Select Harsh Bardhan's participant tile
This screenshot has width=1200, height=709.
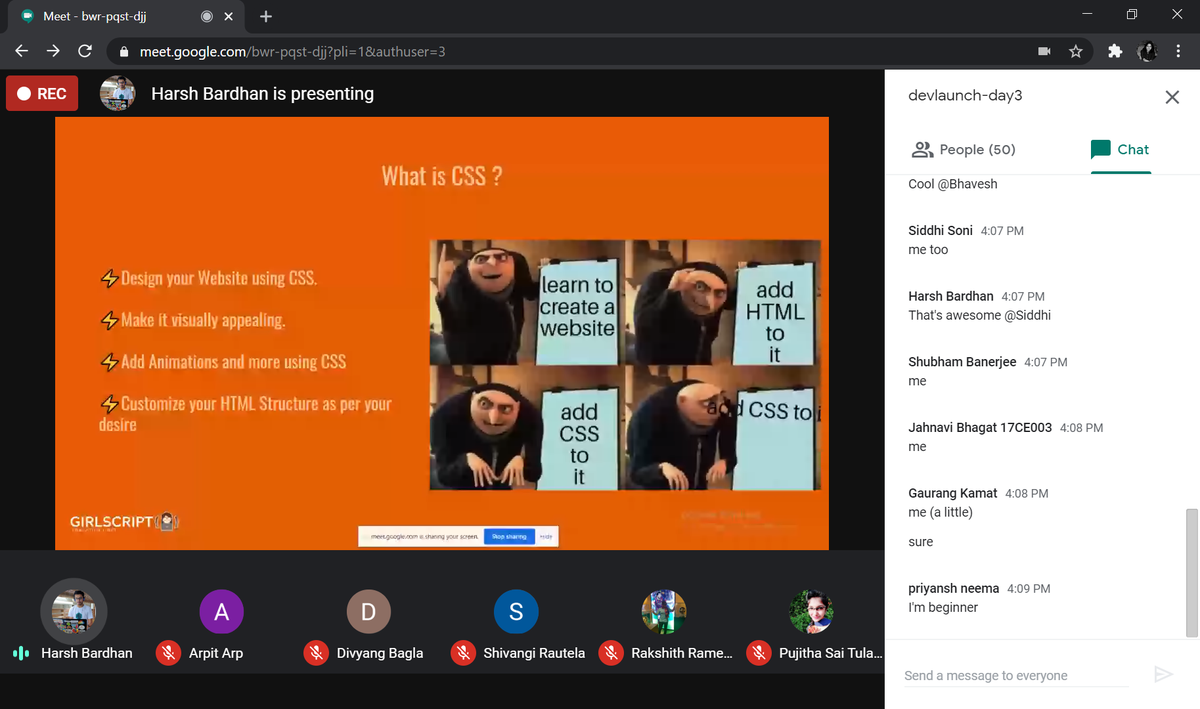click(73, 622)
